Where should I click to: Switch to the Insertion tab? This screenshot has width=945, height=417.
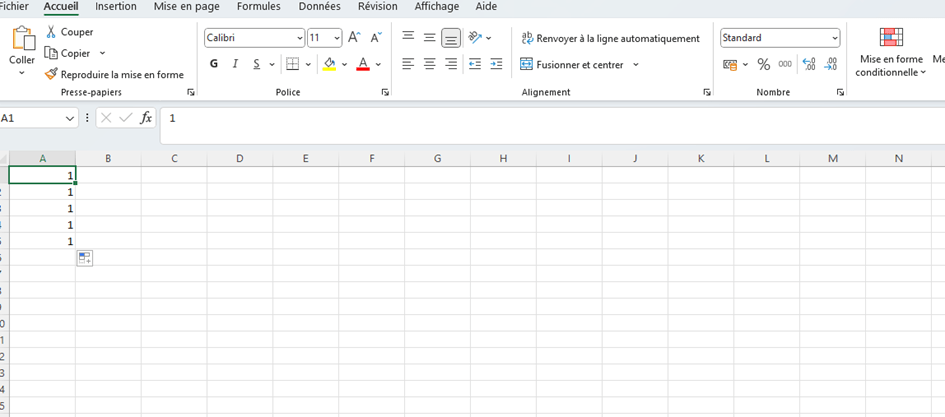pyautogui.click(x=115, y=6)
